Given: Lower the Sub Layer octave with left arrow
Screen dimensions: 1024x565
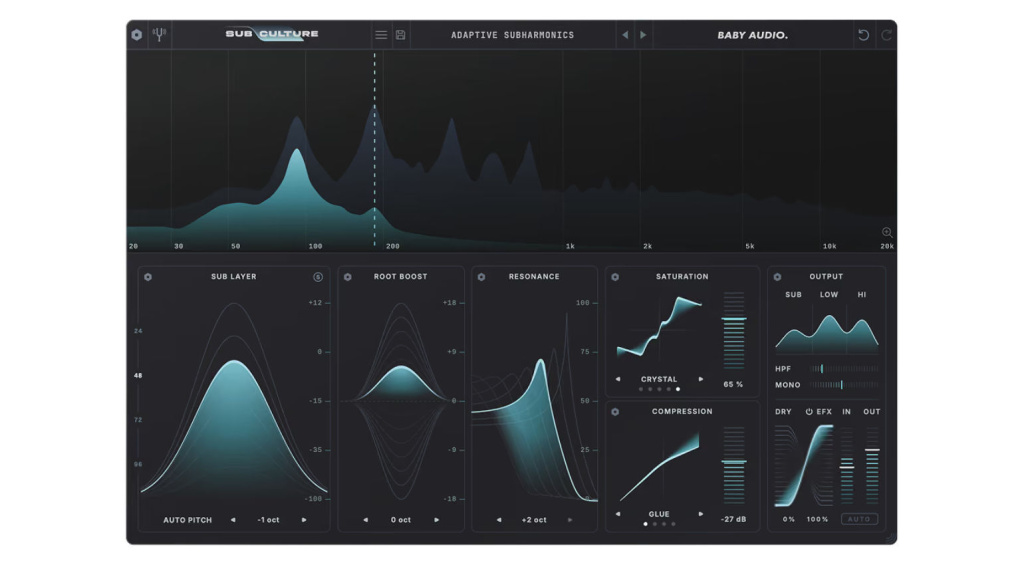Looking at the screenshot, I should click(x=233, y=520).
